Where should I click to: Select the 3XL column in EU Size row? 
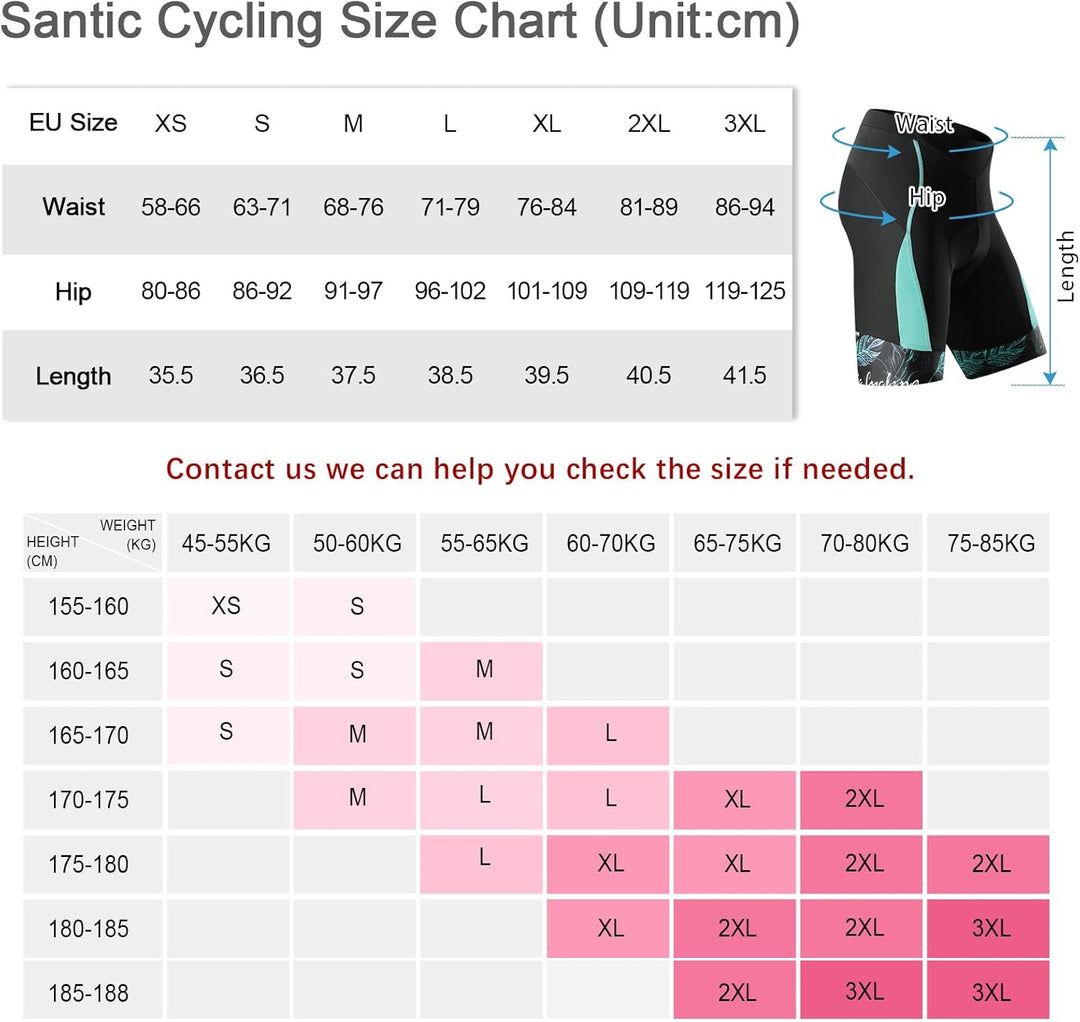coord(744,124)
